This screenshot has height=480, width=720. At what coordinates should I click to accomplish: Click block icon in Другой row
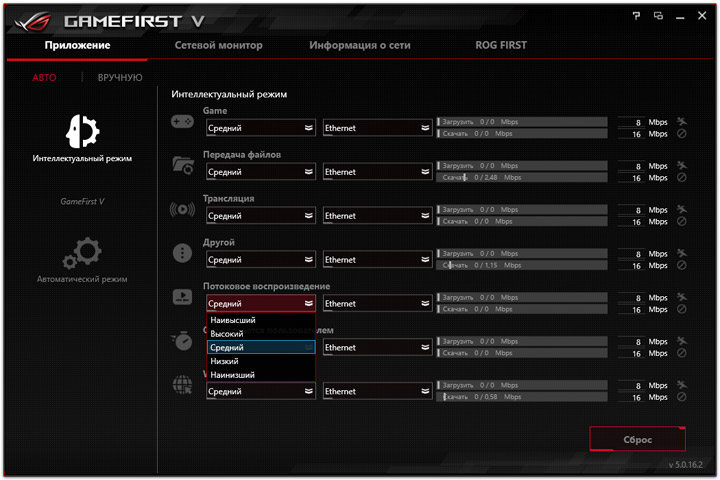coord(682,265)
